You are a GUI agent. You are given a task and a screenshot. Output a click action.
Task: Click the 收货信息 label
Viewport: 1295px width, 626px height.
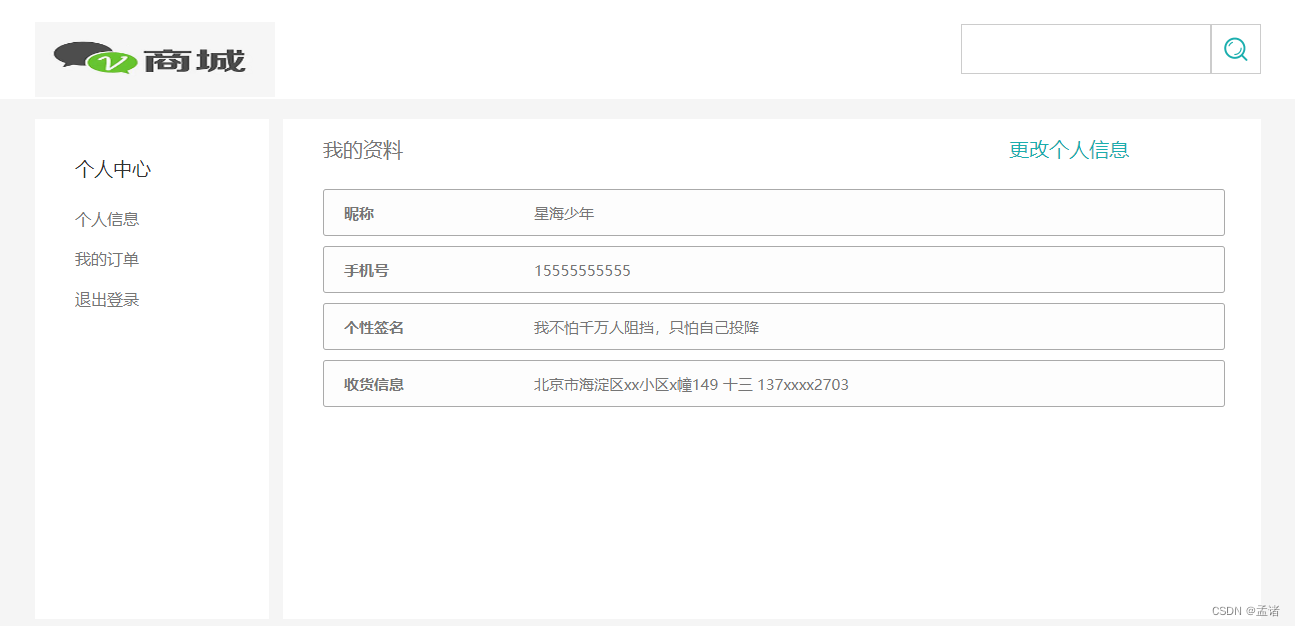coord(374,384)
